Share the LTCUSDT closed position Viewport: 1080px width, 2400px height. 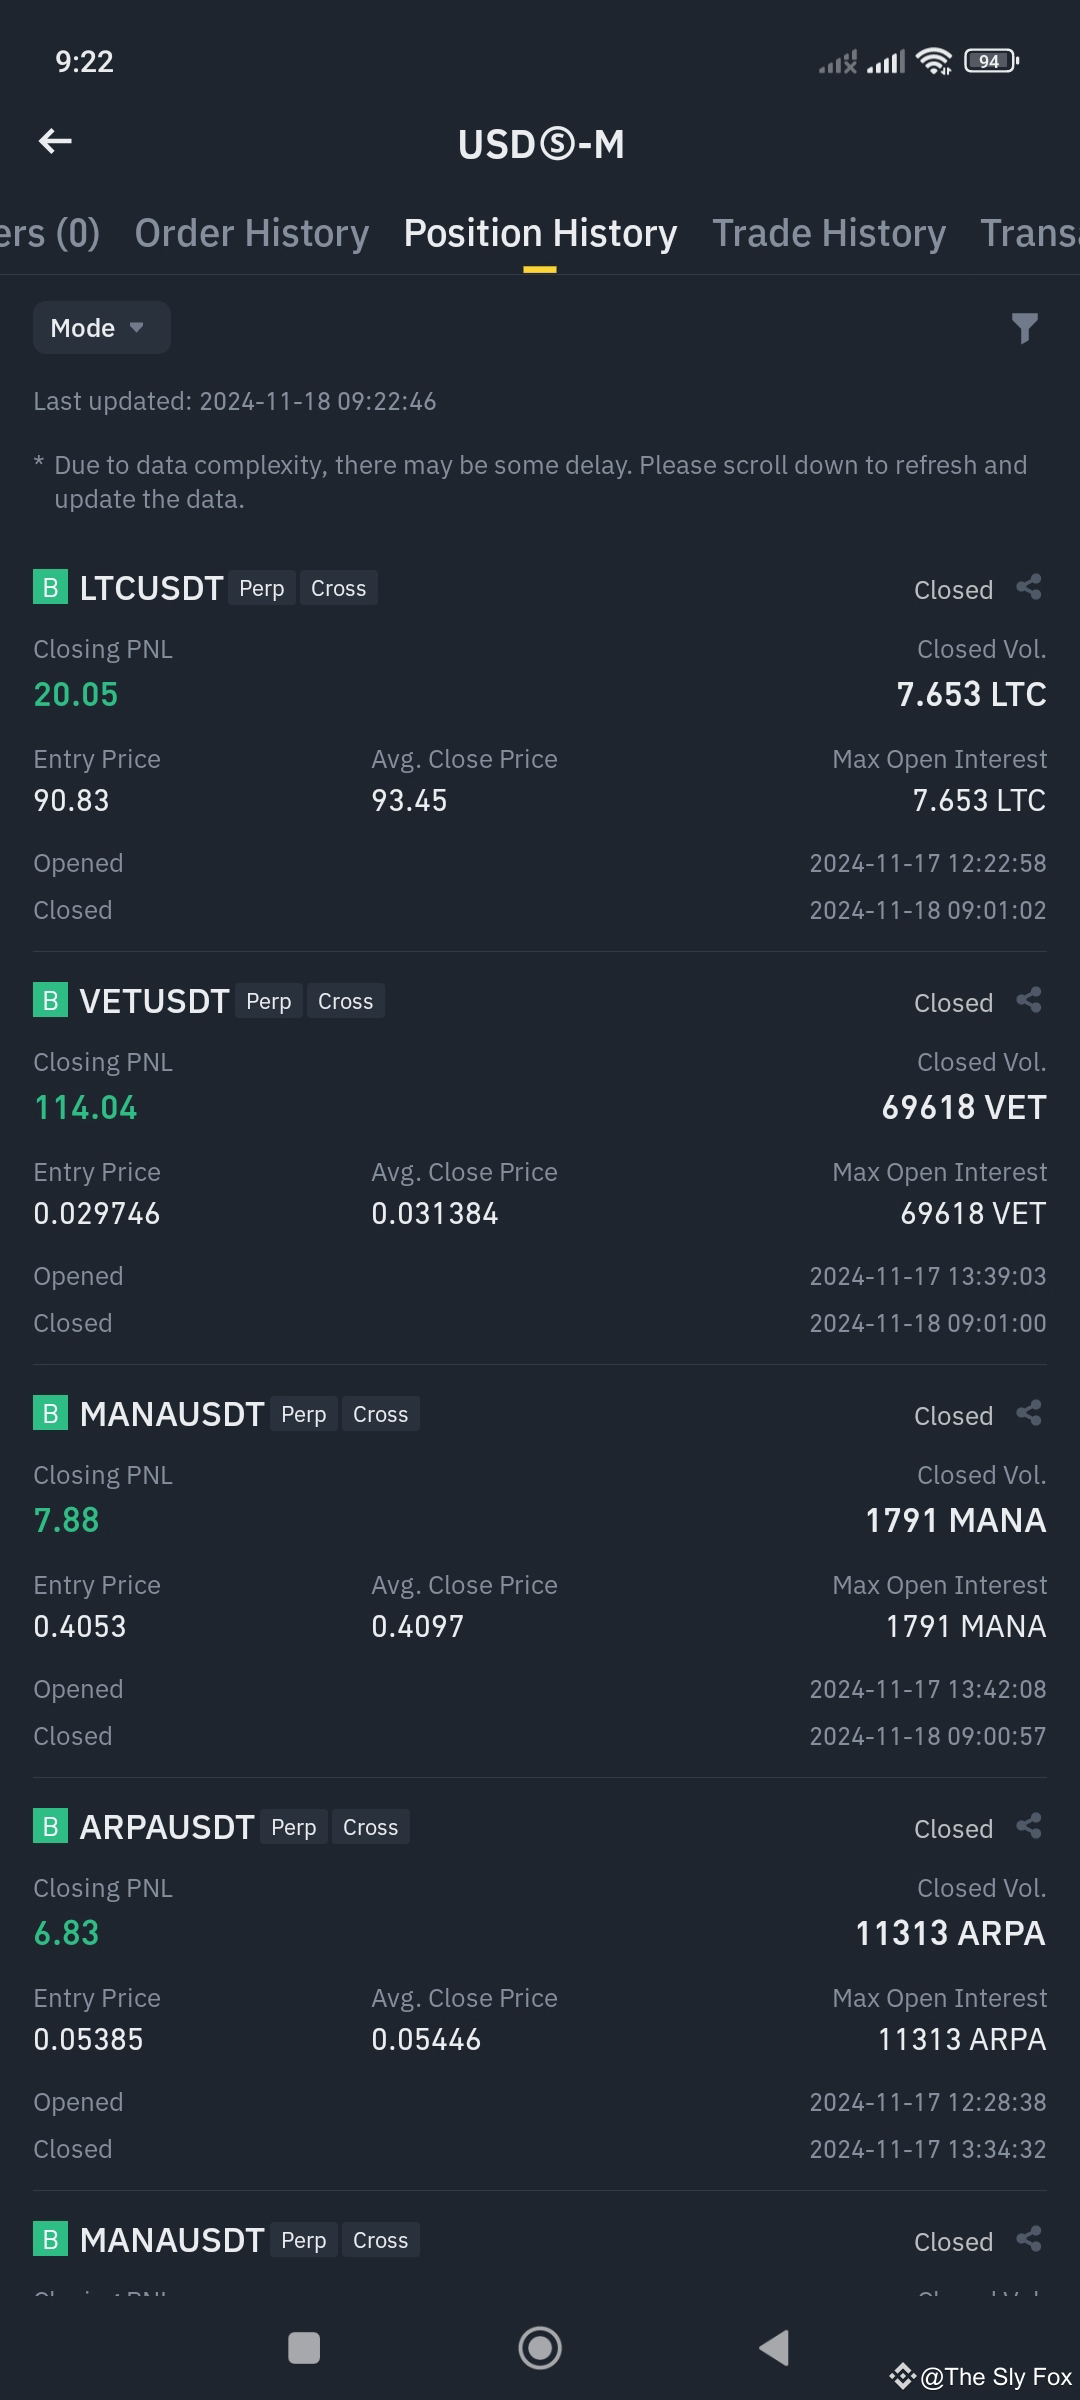pyautogui.click(x=1029, y=587)
